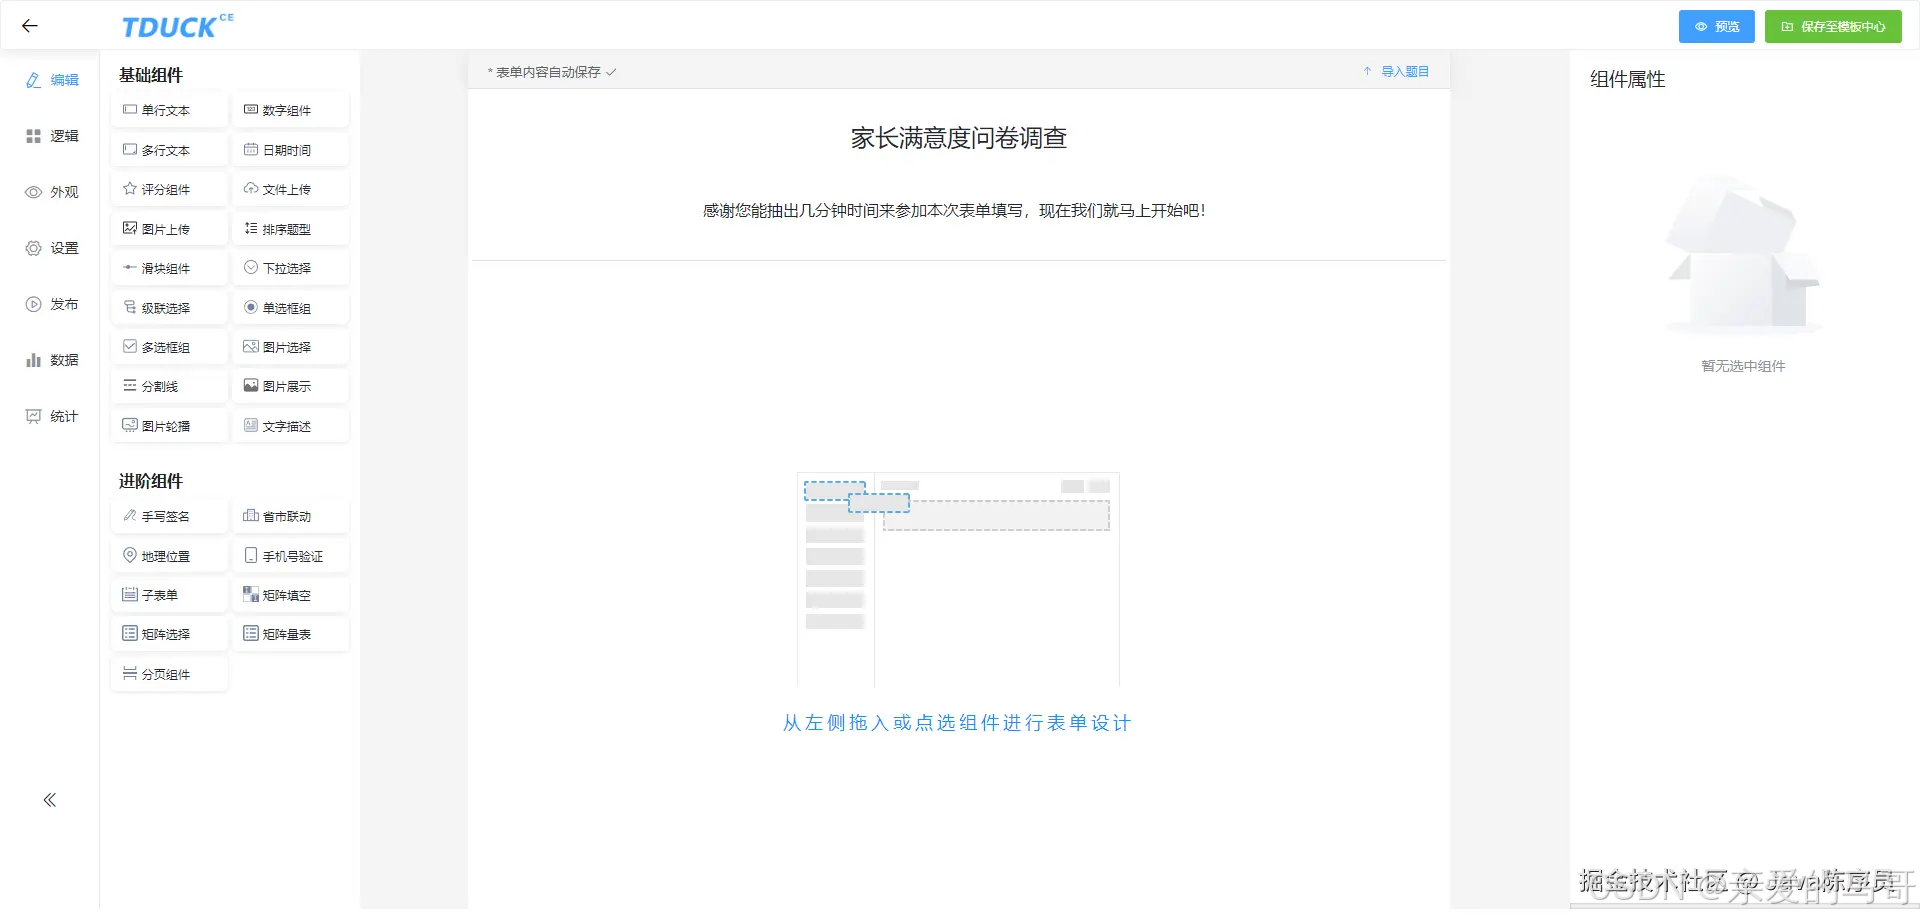Add a 手写签名 handwritten signature component

(x=170, y=516)
